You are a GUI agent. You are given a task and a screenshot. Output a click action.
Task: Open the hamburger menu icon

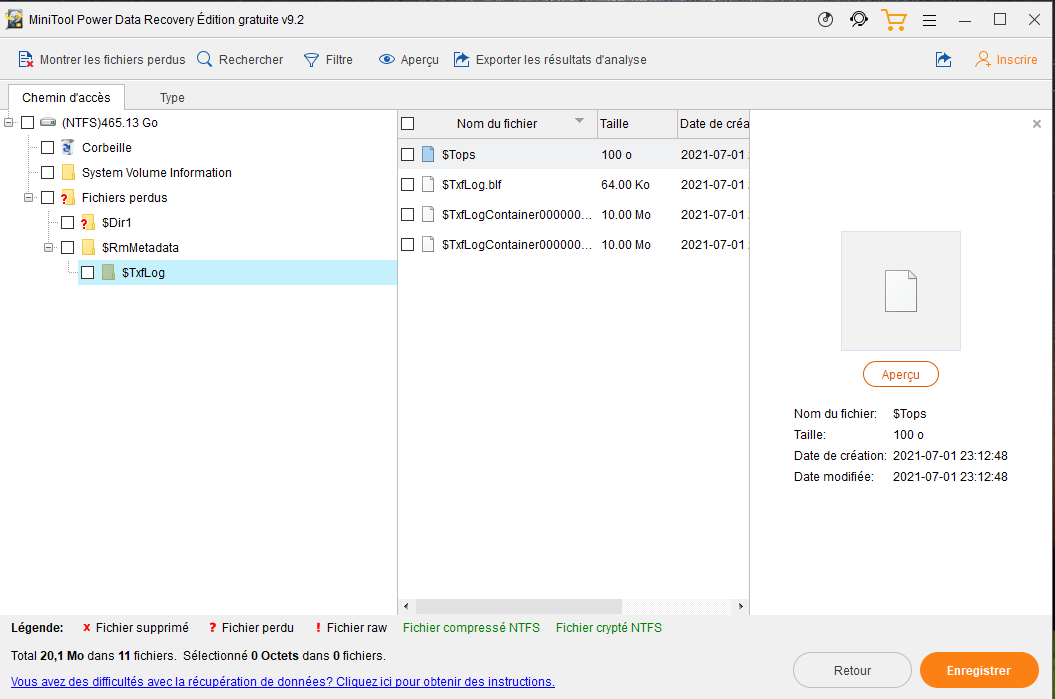coord(929,20)
